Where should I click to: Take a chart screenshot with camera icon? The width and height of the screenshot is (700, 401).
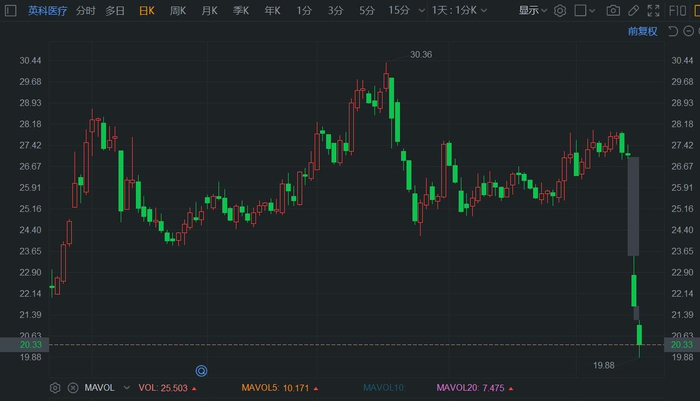[613, 11]
